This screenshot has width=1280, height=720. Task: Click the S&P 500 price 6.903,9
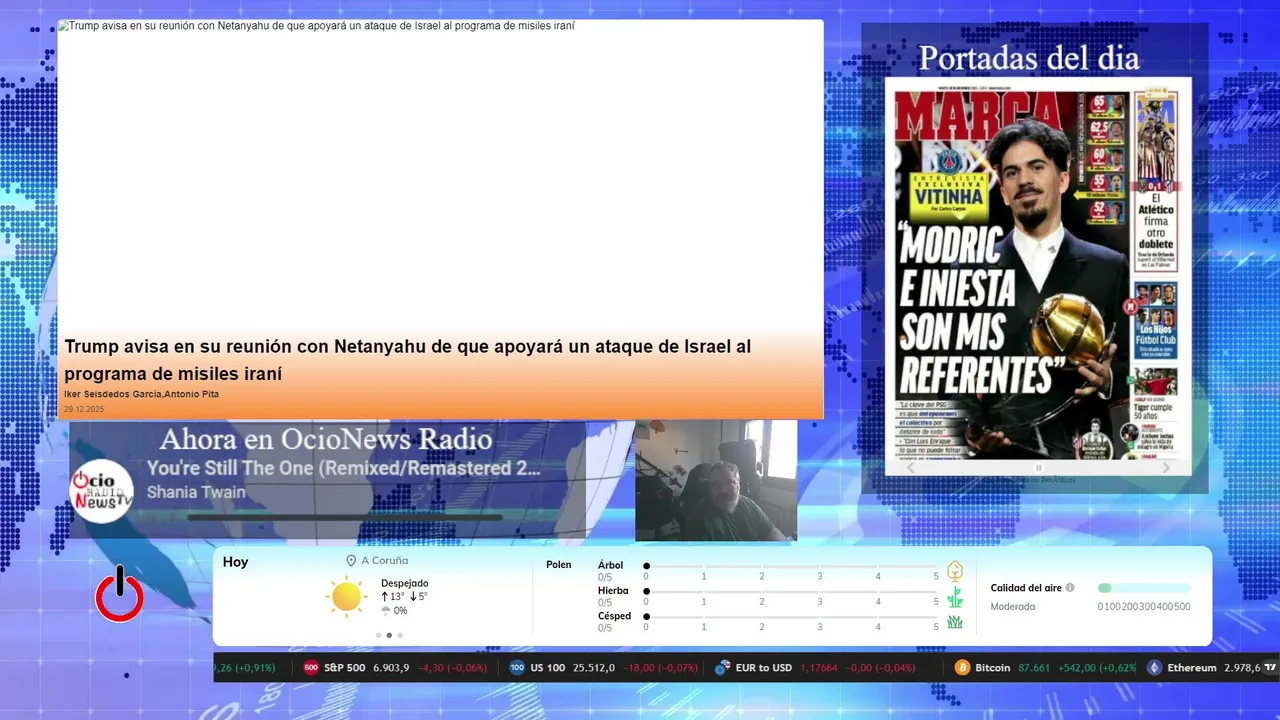click(x=391, y=668)
